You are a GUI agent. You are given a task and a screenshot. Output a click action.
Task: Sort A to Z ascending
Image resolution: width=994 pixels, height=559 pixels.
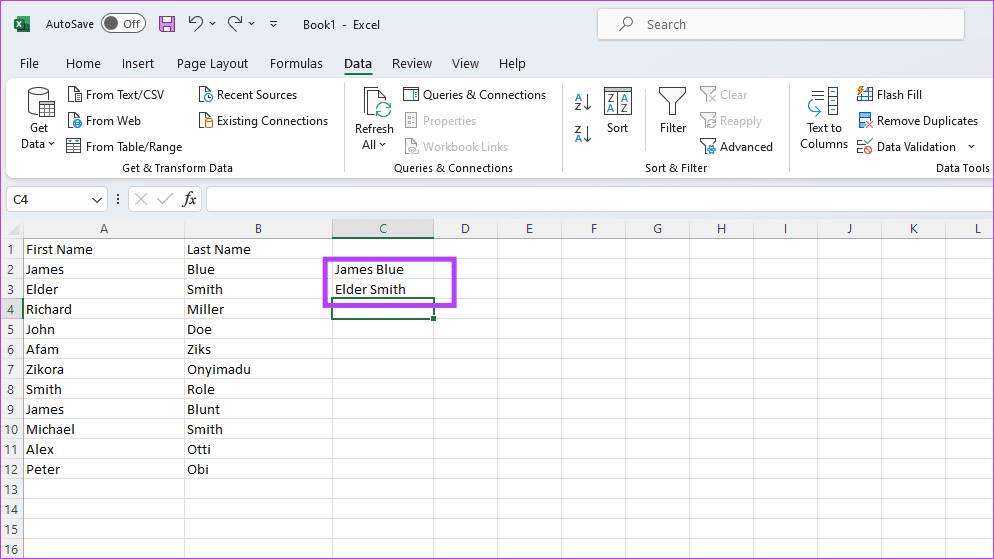tap(583, 101)
